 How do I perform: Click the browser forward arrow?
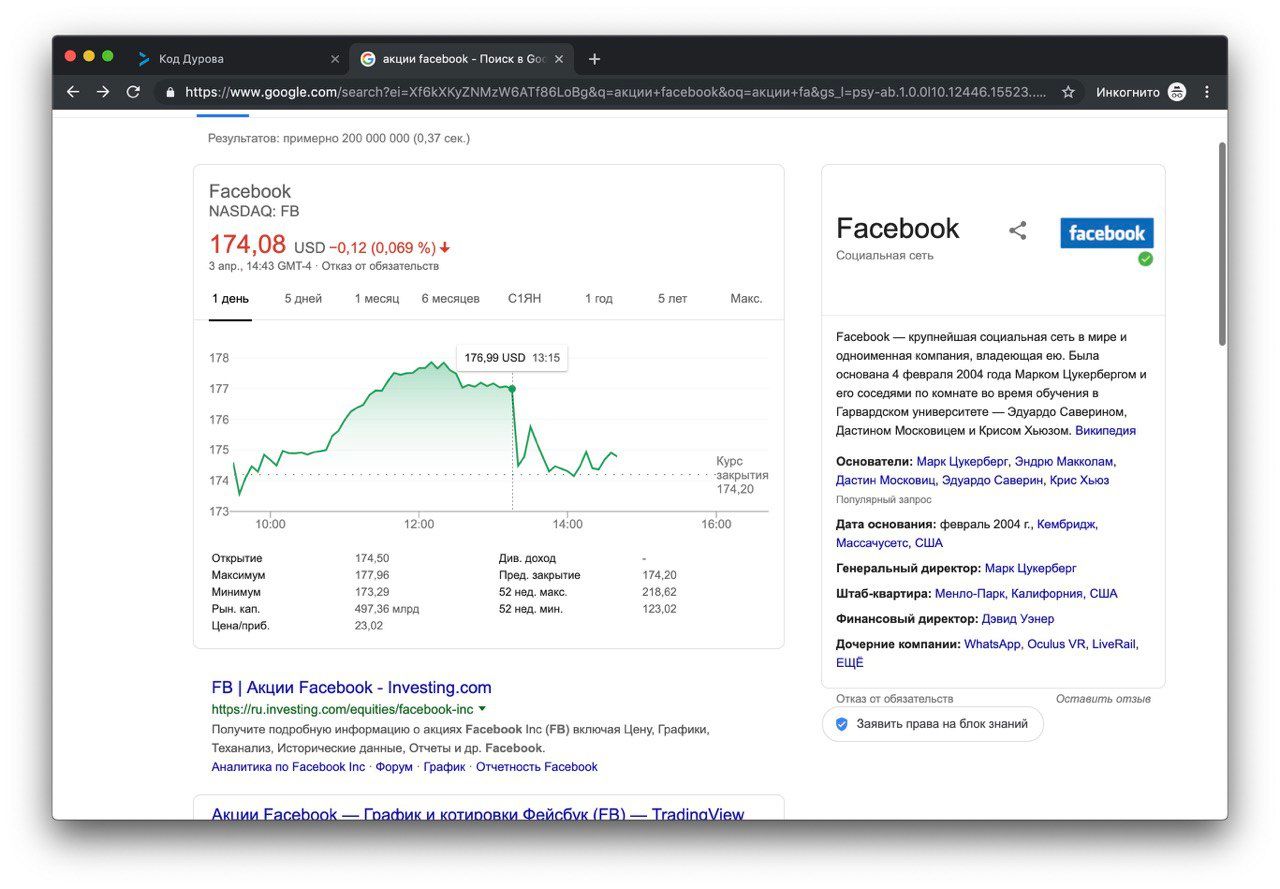pyautogui.click(x=103, y=92)
